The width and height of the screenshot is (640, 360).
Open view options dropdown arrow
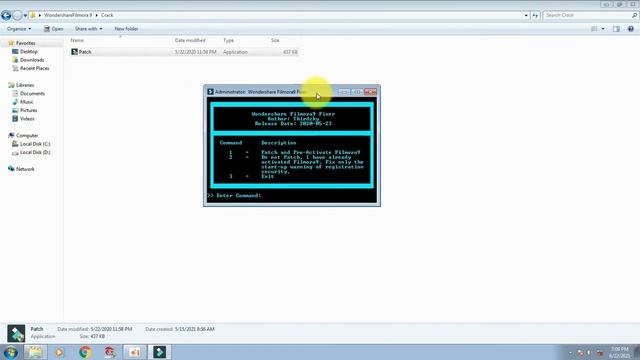(603, 29)
